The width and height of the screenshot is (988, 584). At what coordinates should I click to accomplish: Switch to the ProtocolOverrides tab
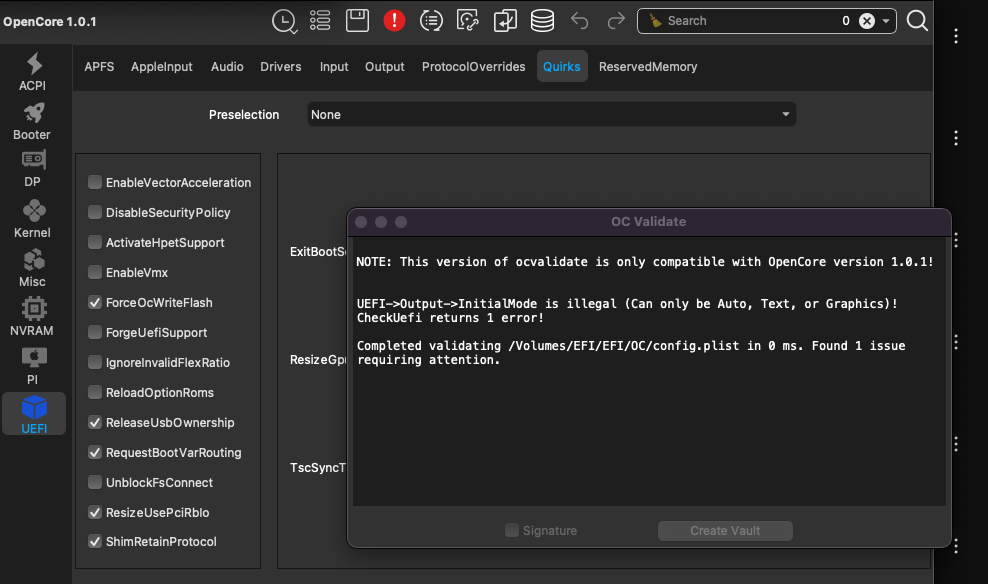(x=473, y=67)
